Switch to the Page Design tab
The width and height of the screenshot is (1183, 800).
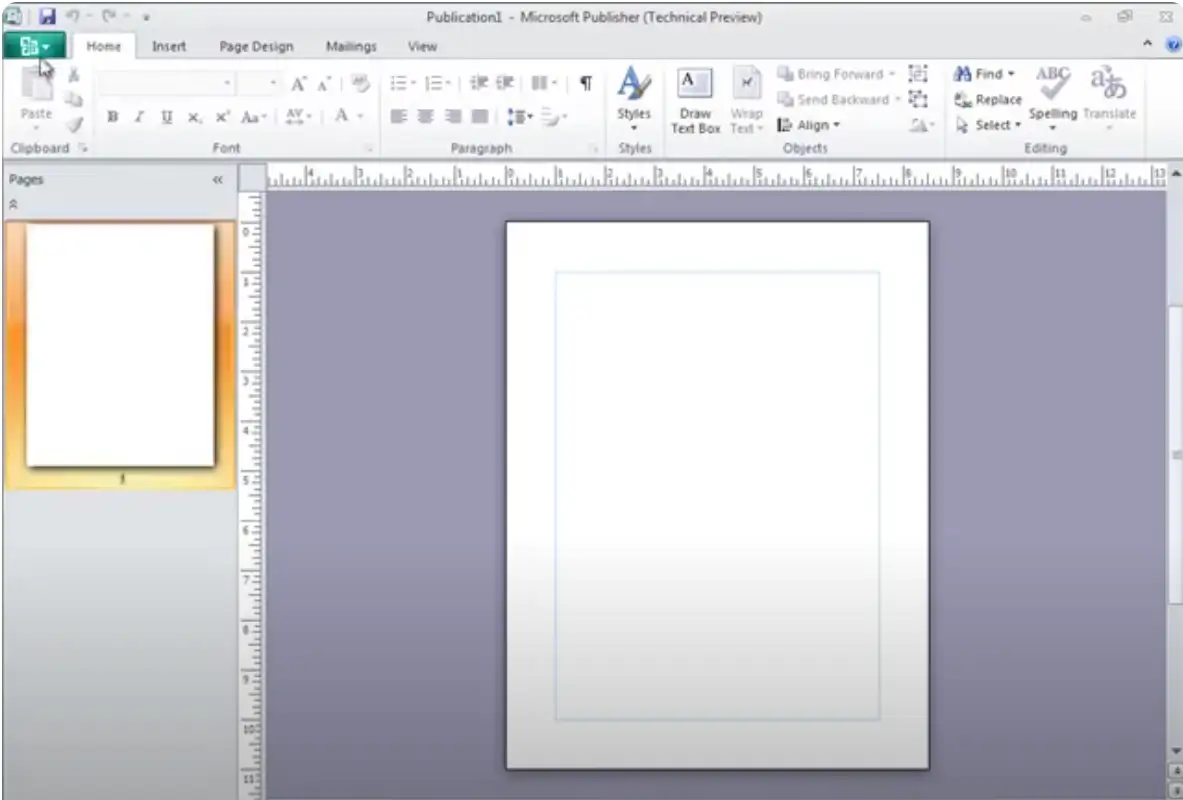click(256, 46)
